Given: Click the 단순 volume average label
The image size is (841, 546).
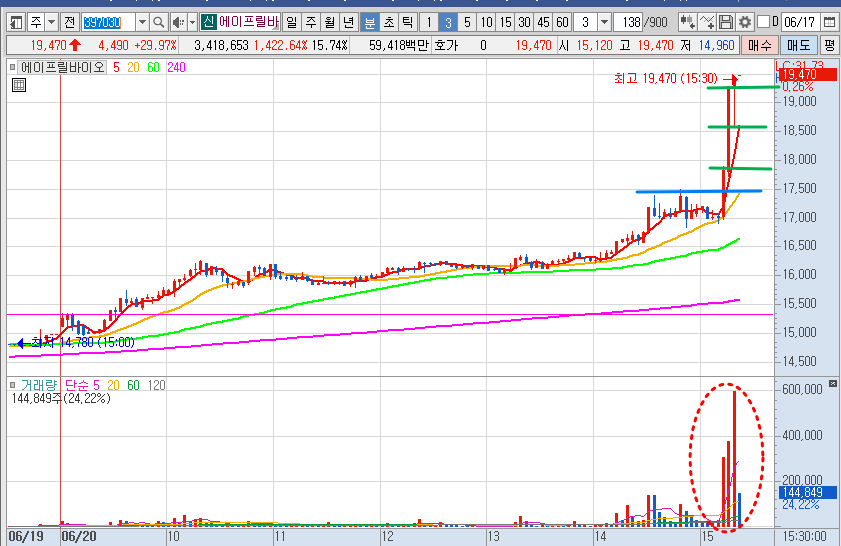Looking at the screenshot, I should (77, 385).
